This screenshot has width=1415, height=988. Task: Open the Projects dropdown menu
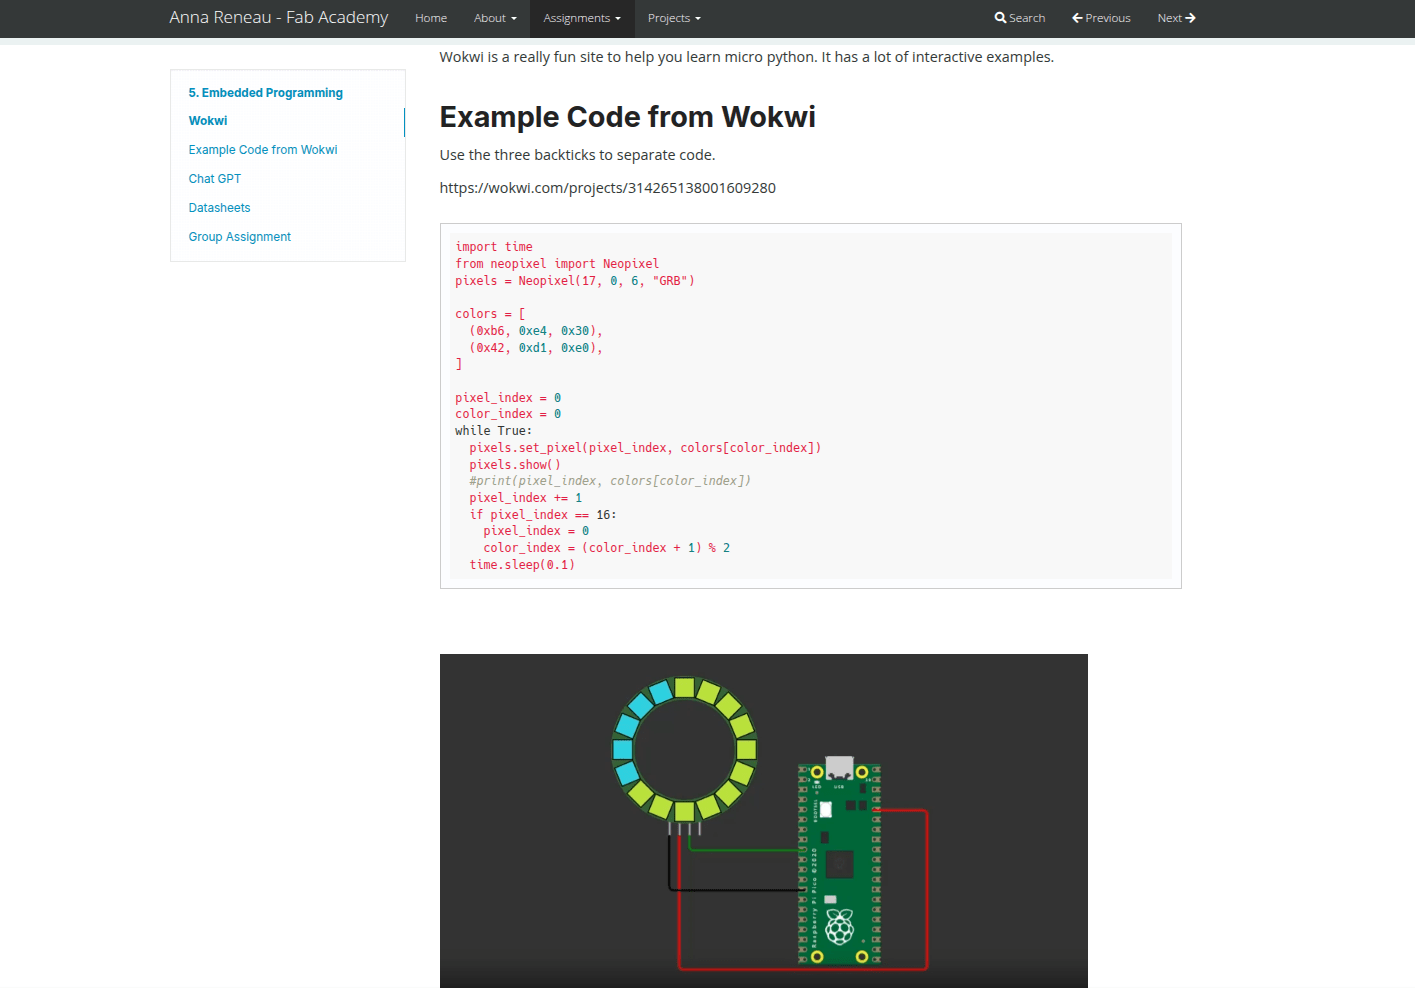(674, 18)
